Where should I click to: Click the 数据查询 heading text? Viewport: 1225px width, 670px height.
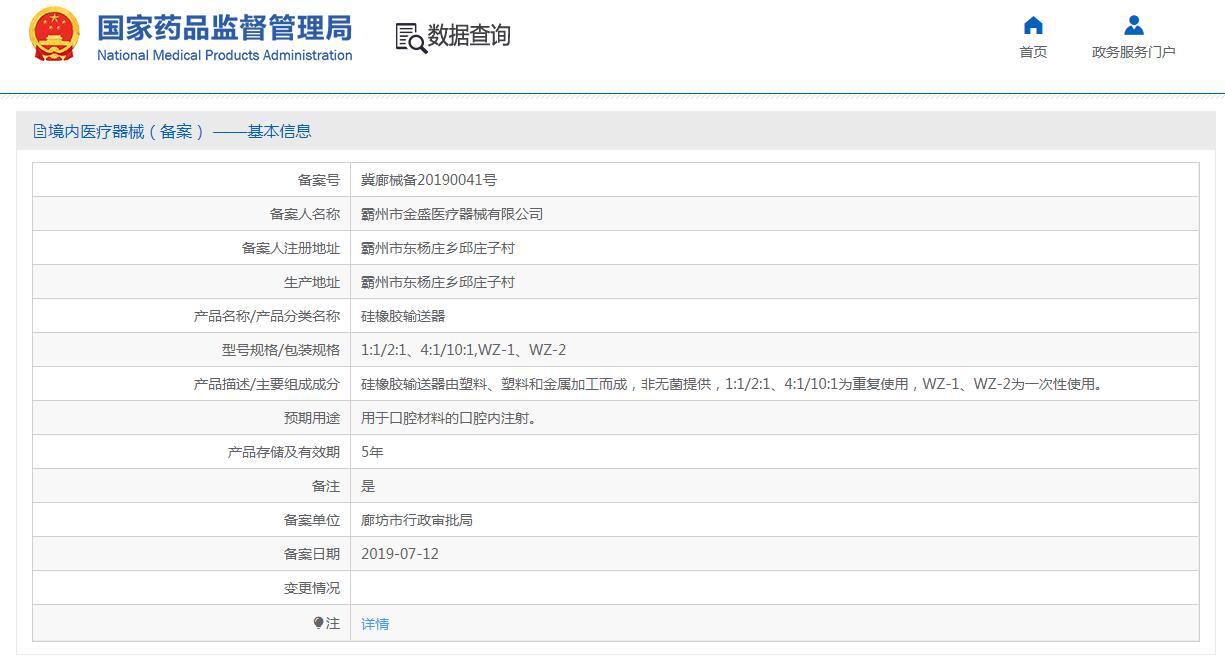coord(469,36)
